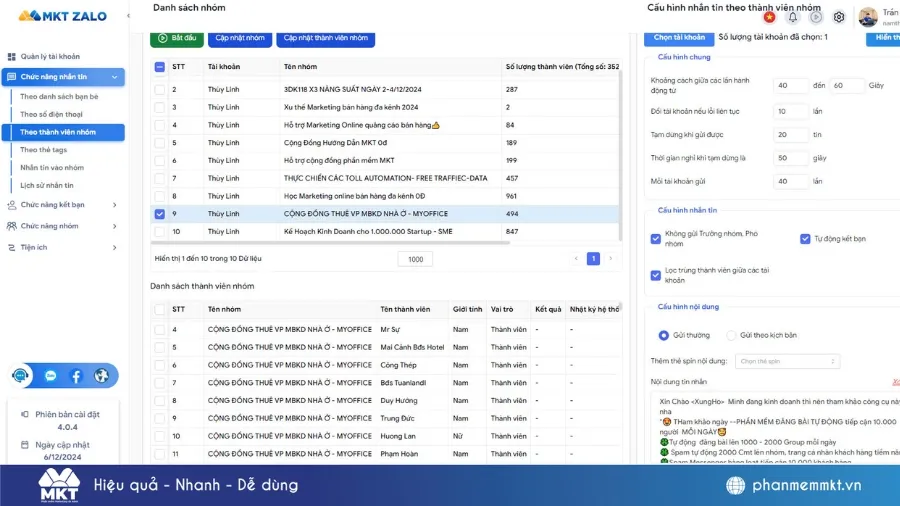
Task: Click Thời gian nghỉ field showing 50
Action: [790, 158]
